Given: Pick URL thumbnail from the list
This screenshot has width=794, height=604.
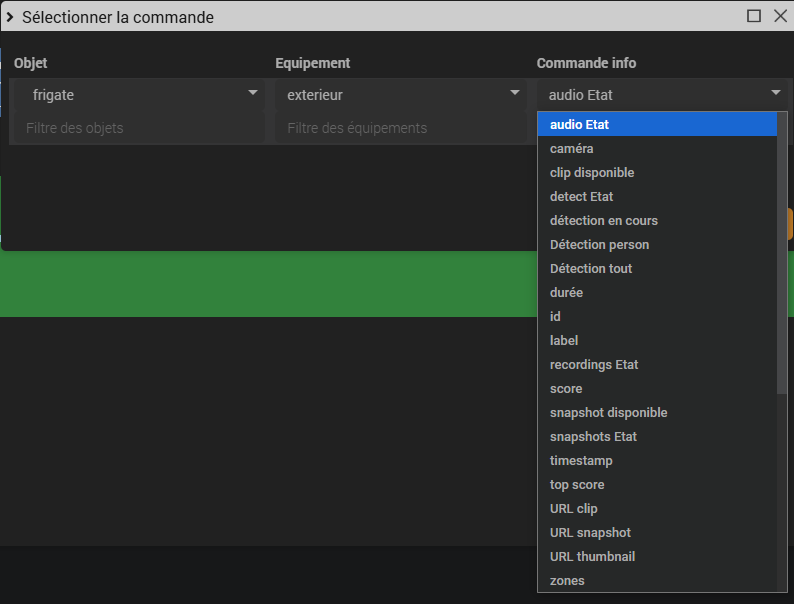Looking at the screenshot, I should click(x=657, y=556).
